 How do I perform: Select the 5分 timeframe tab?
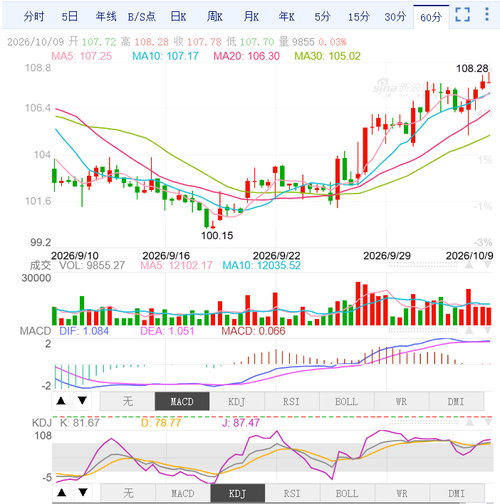point(322,16)
